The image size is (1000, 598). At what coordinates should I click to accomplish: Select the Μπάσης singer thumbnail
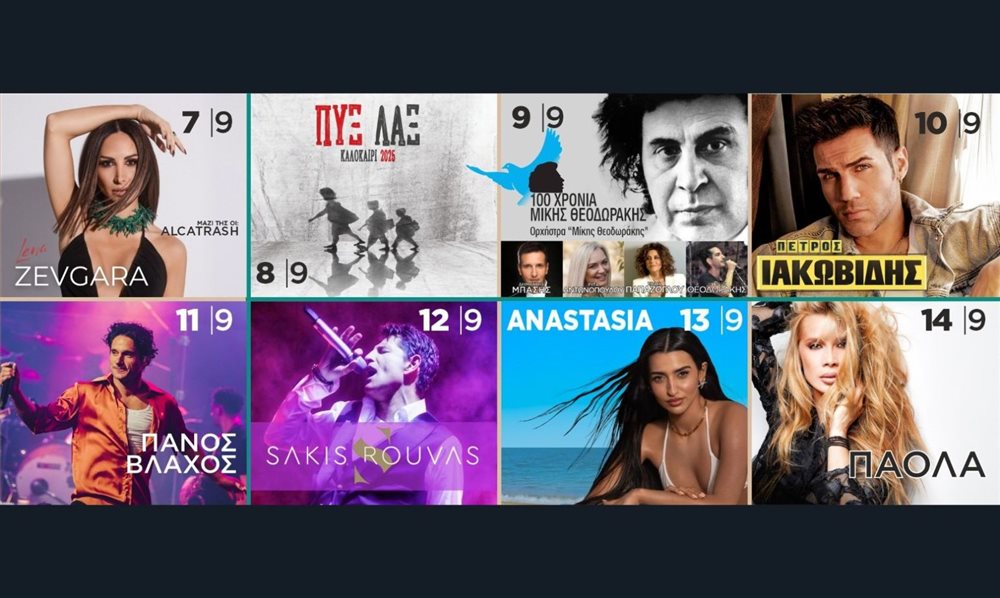point(532,268)
